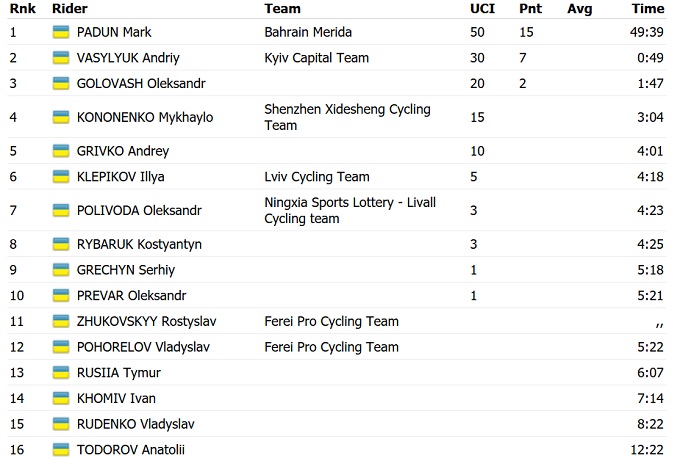This screenshot has width=680, height=458.
Task: Sort by the Rider column header
Action: click(69, 9)
